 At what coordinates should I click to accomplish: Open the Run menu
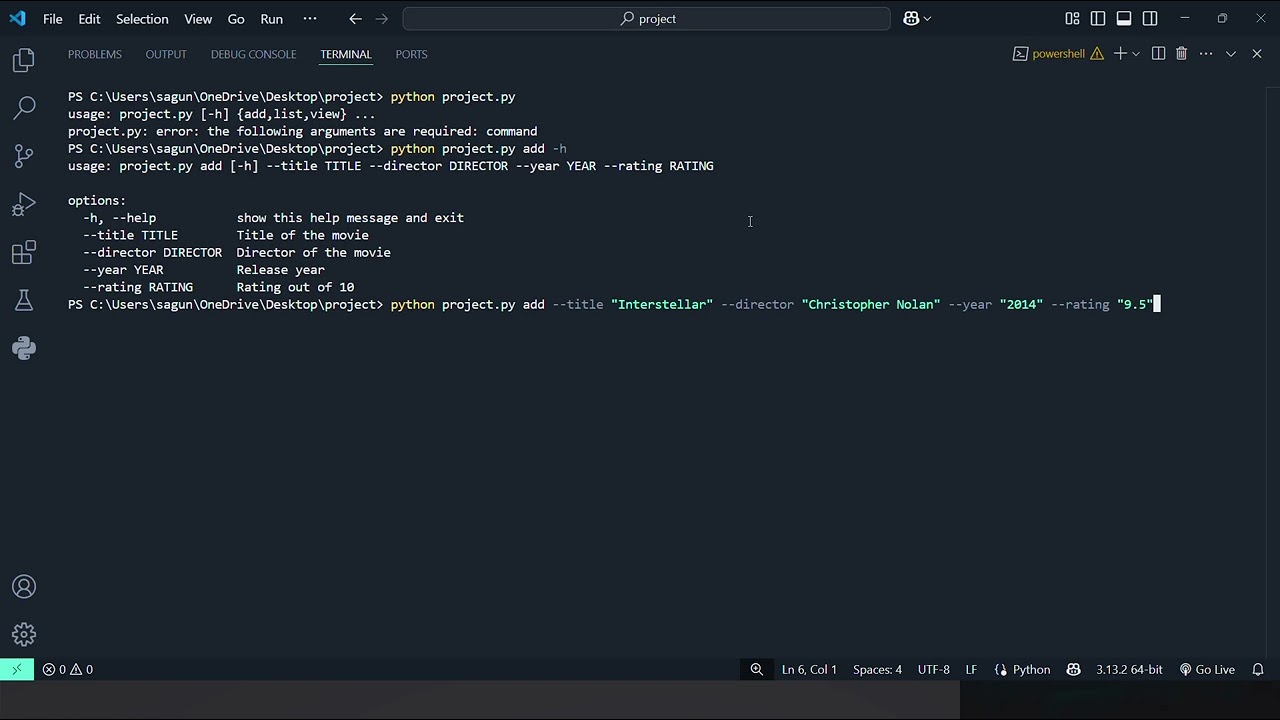pos(271,18)
